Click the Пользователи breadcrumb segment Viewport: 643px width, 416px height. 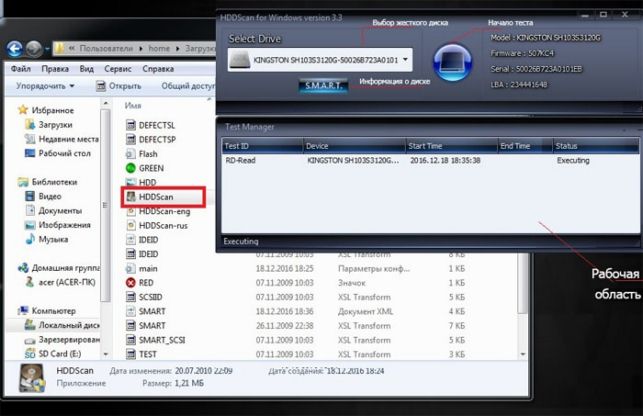106,48
